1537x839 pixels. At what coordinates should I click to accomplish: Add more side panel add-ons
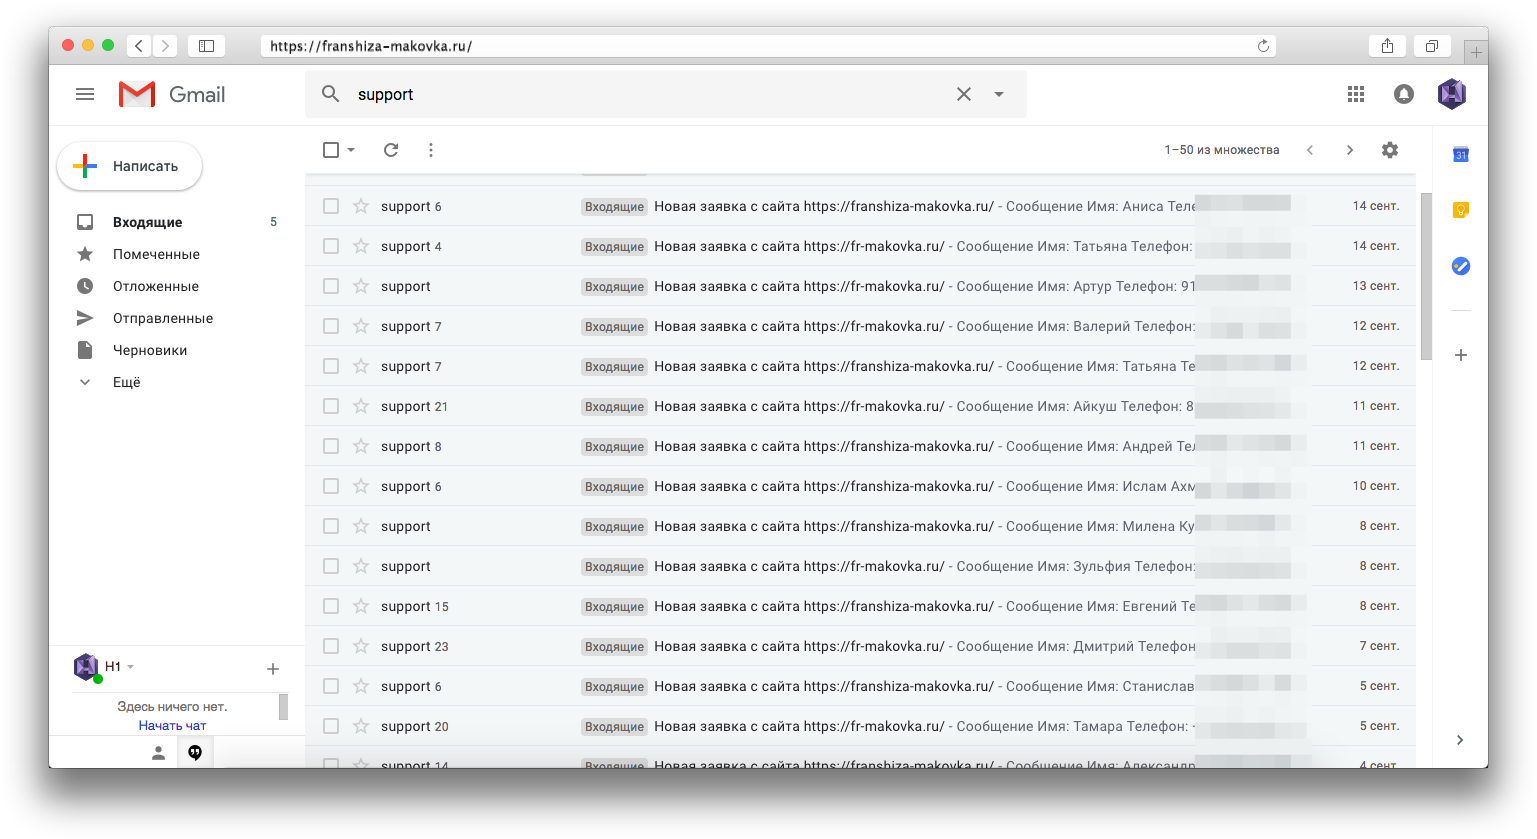tap(1461, 355)
